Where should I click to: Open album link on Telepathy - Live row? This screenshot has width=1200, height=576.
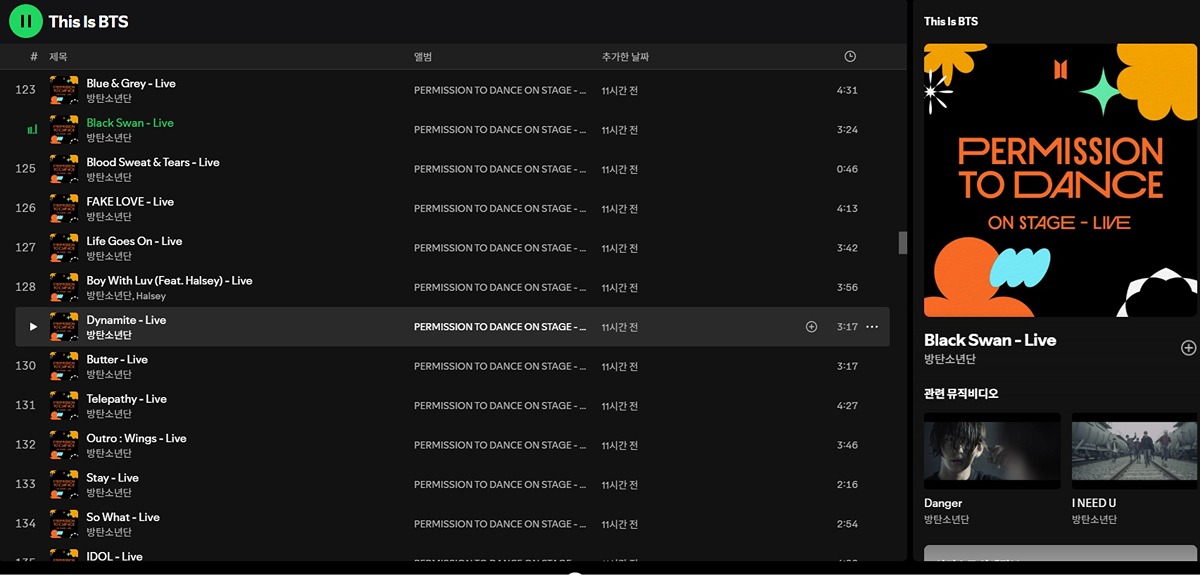tap(500, 405)
